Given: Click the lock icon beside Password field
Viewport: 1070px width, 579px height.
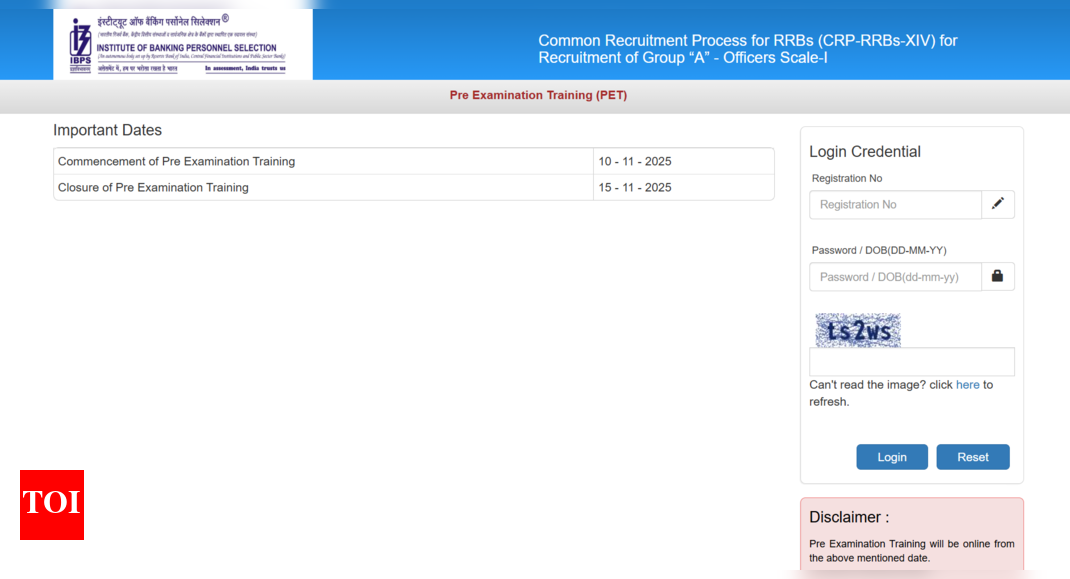Looking at the screenshot, I should (x=998, y=276).
